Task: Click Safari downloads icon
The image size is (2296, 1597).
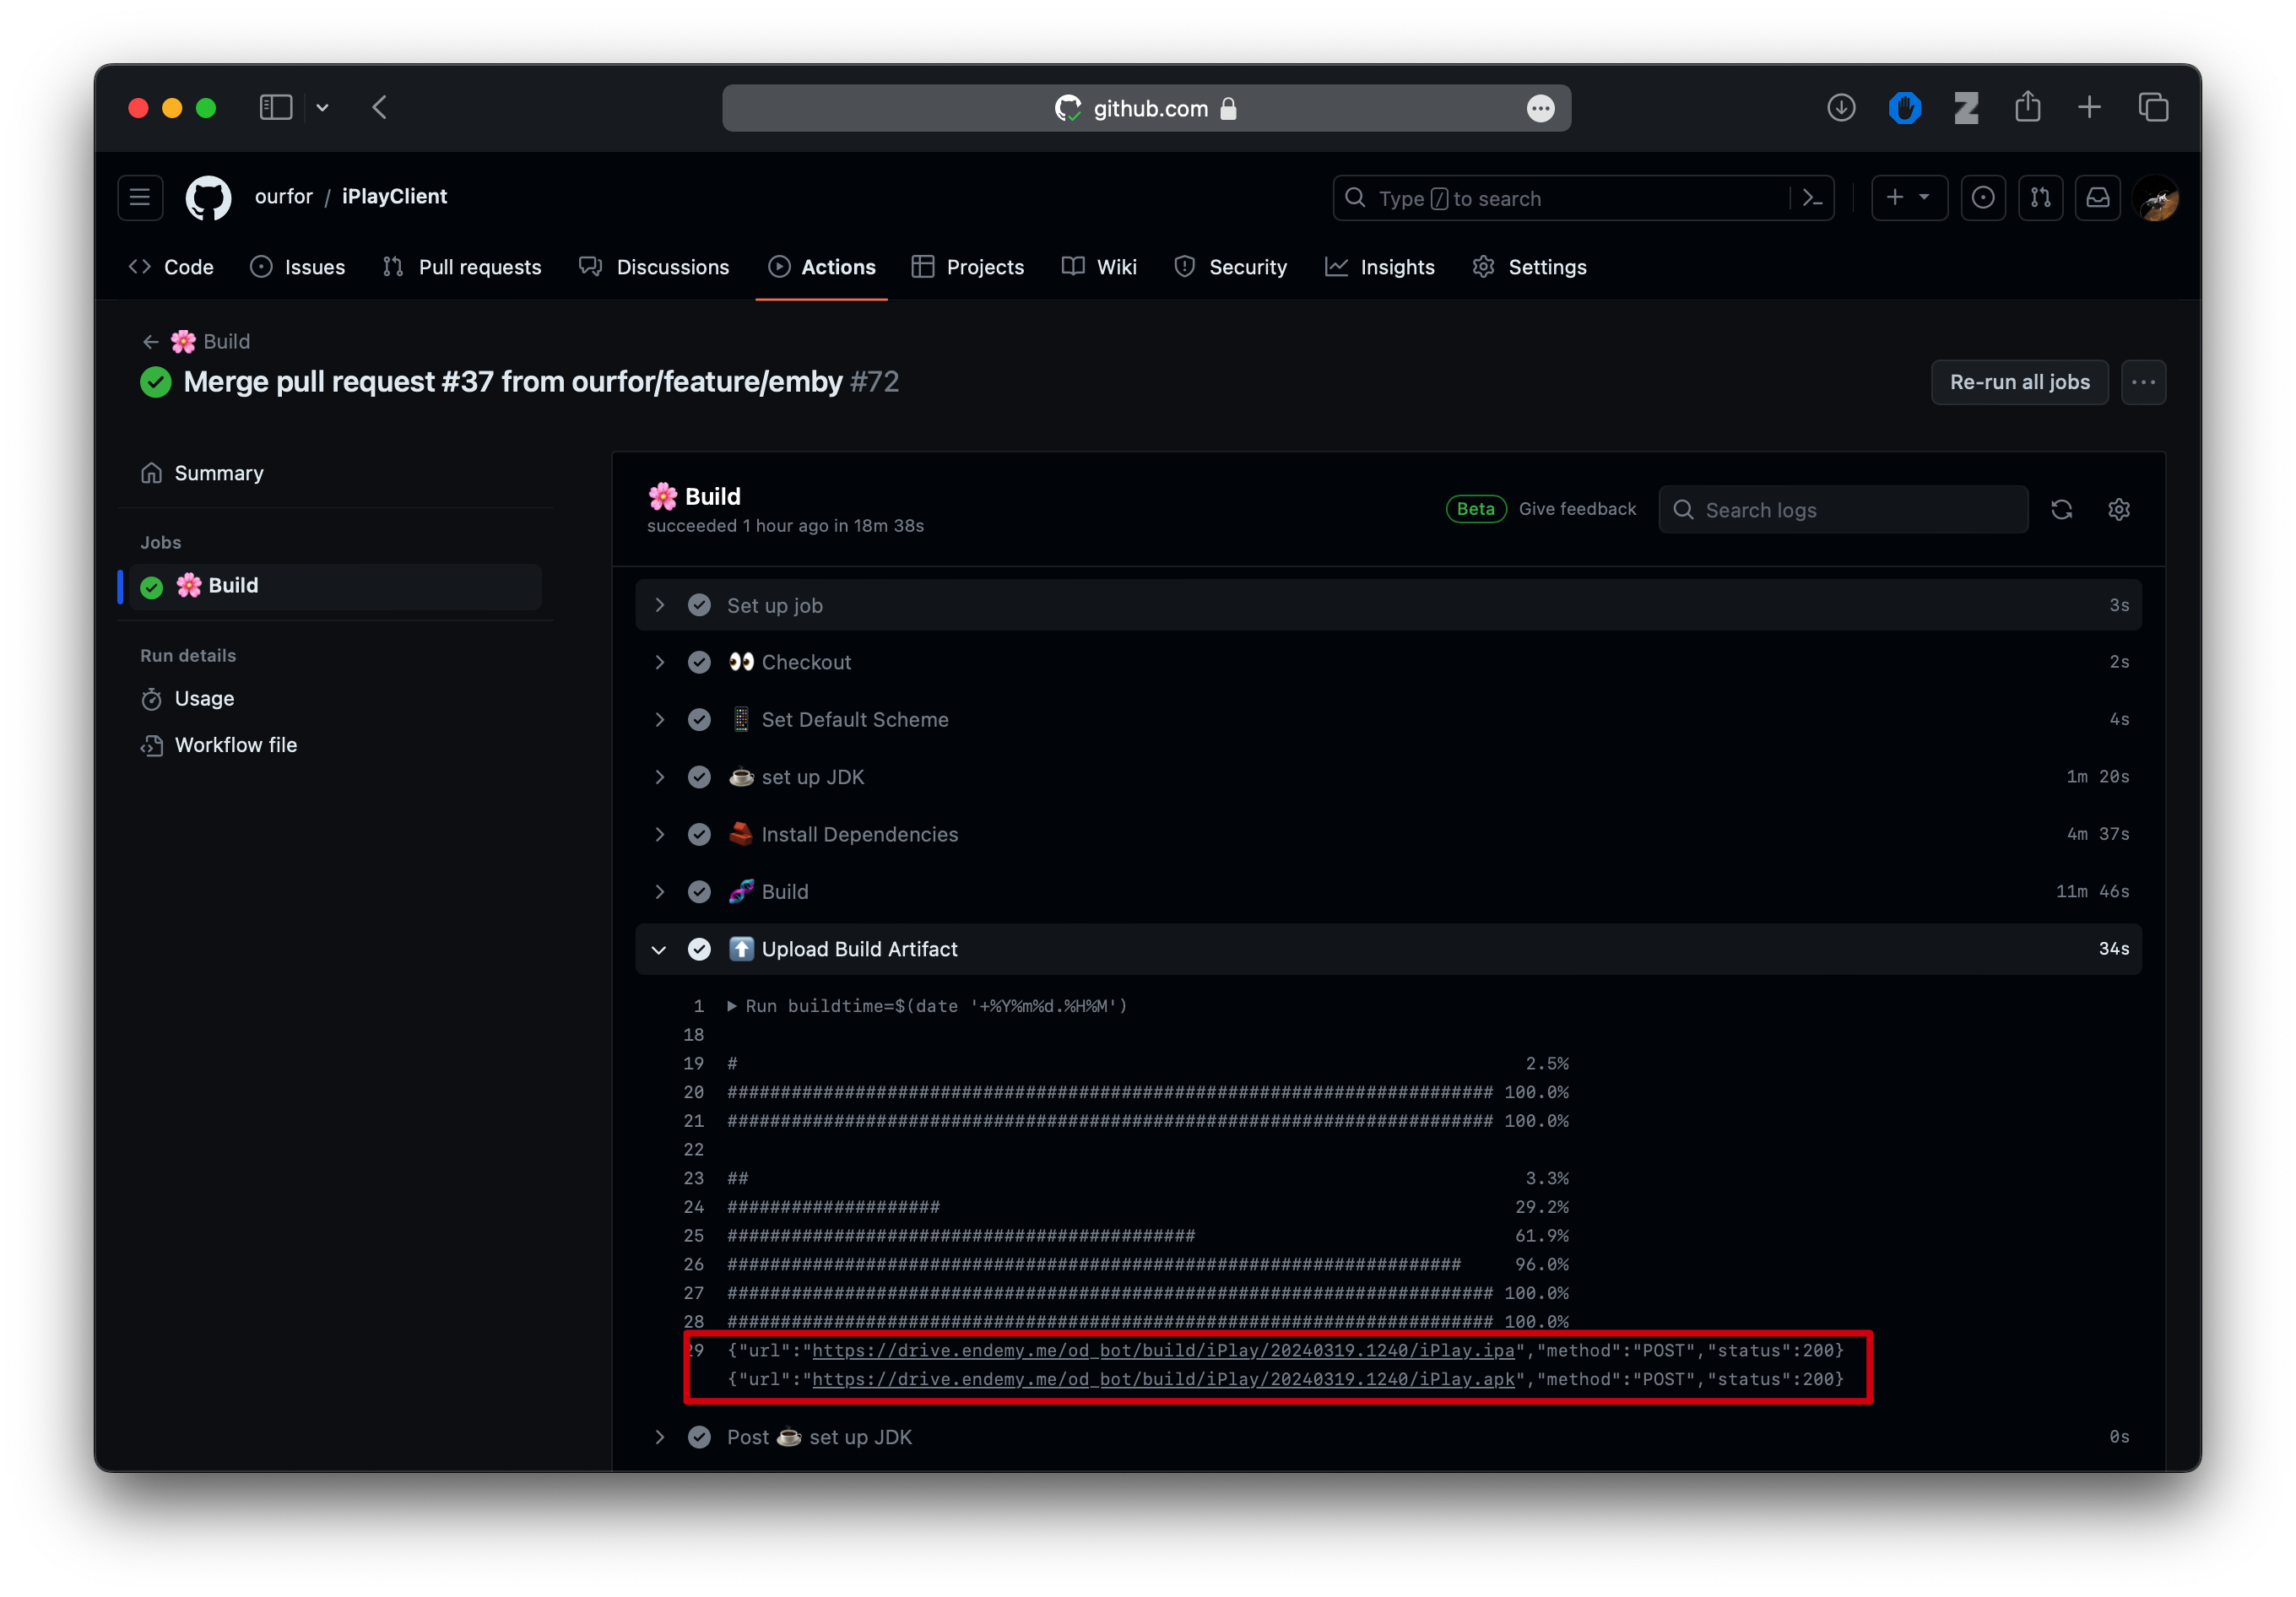Action: pos(1840,108)
